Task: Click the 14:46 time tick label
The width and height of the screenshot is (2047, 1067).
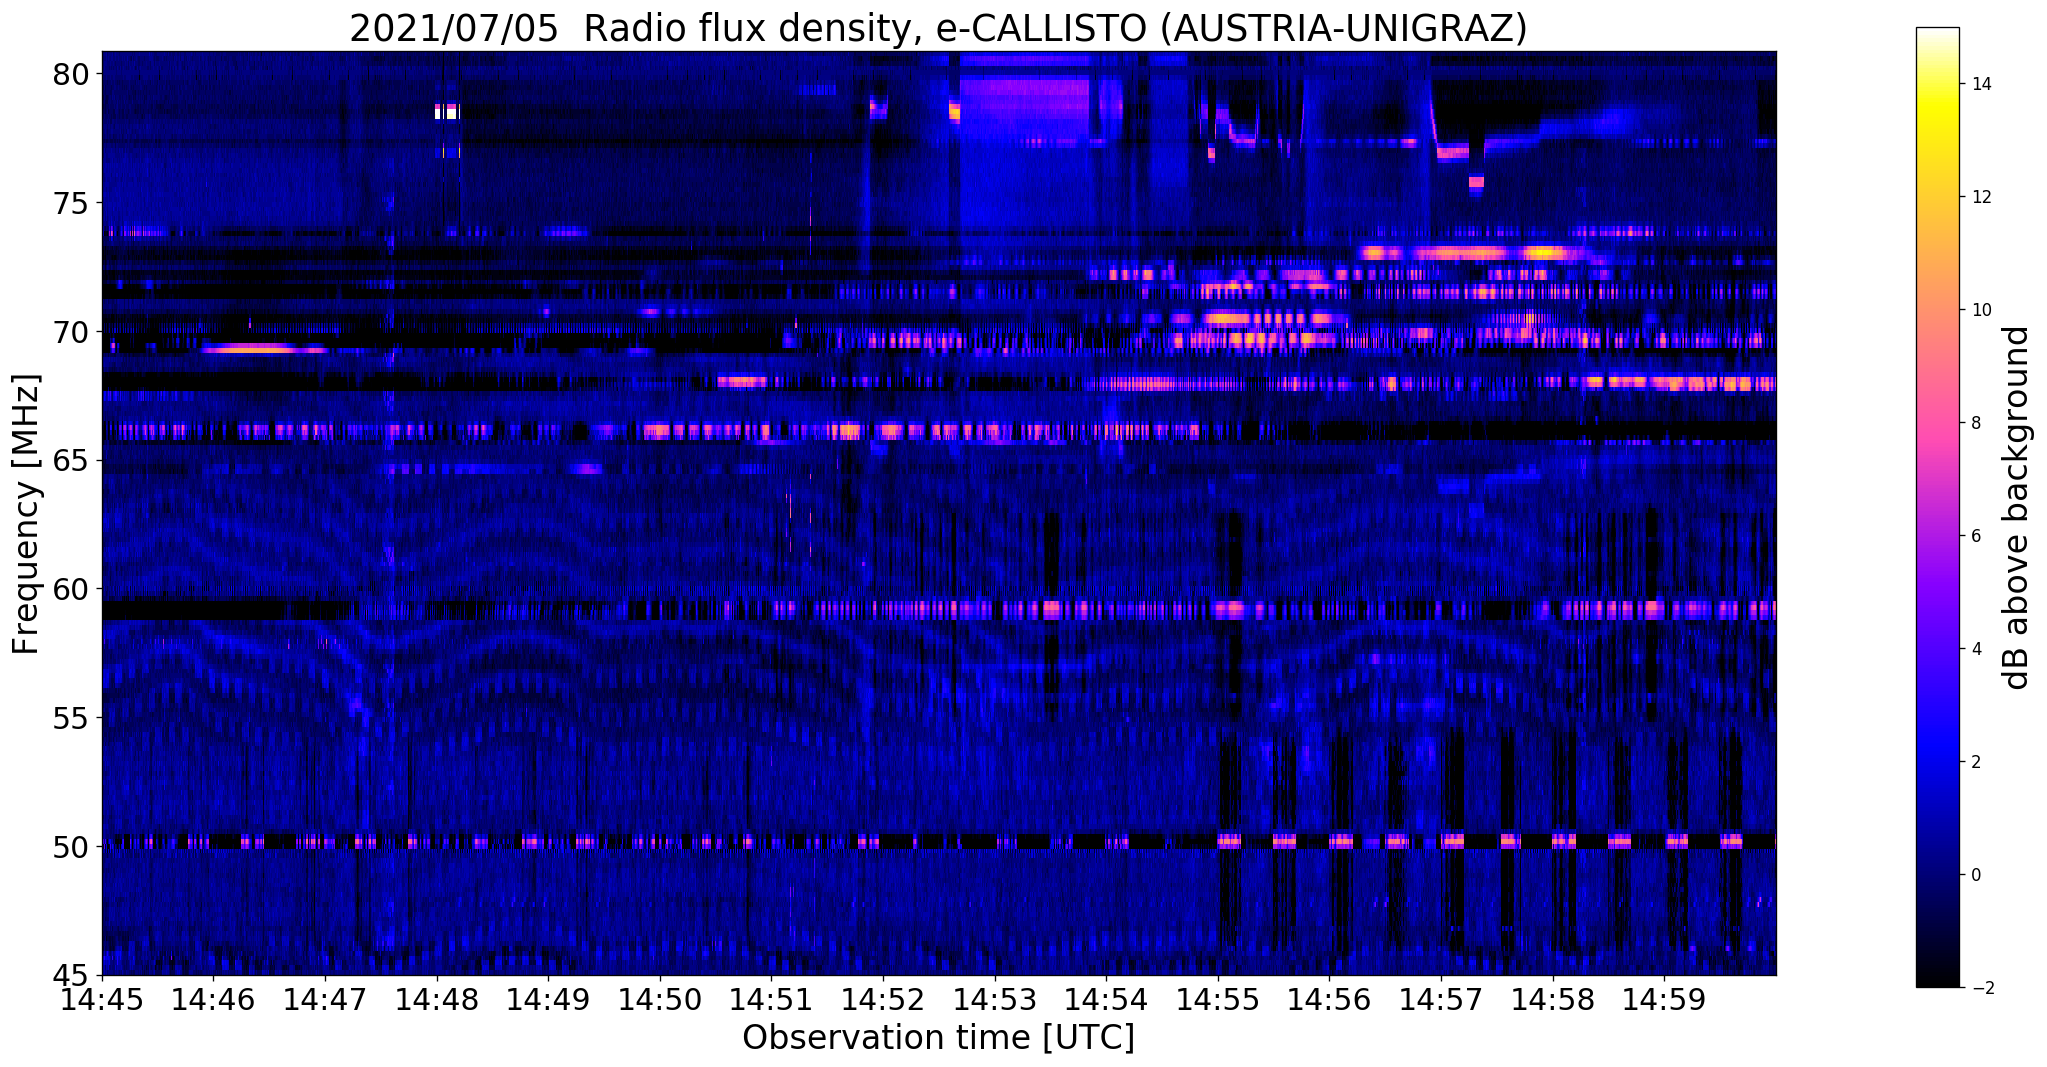Action: coord(213,999)
